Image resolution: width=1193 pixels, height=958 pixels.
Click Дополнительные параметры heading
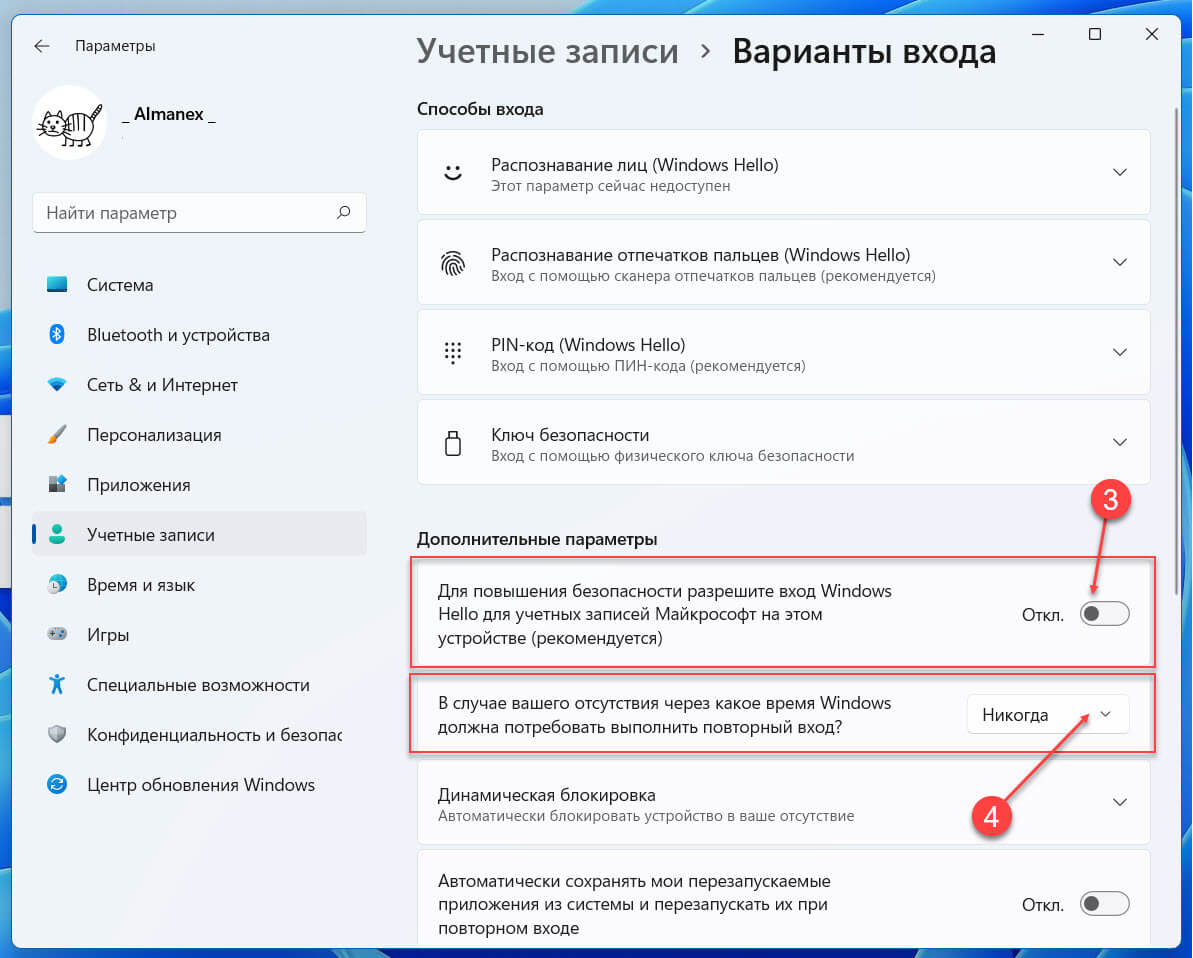click(x=537, y=539)
